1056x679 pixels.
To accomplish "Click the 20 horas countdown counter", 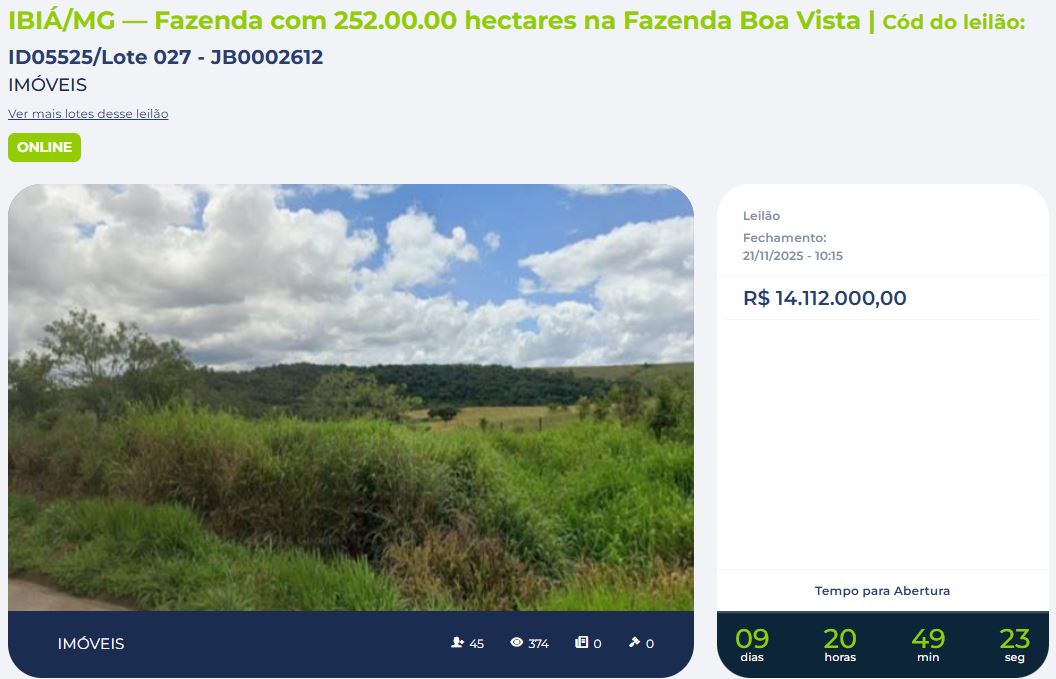I will [840, 645].
